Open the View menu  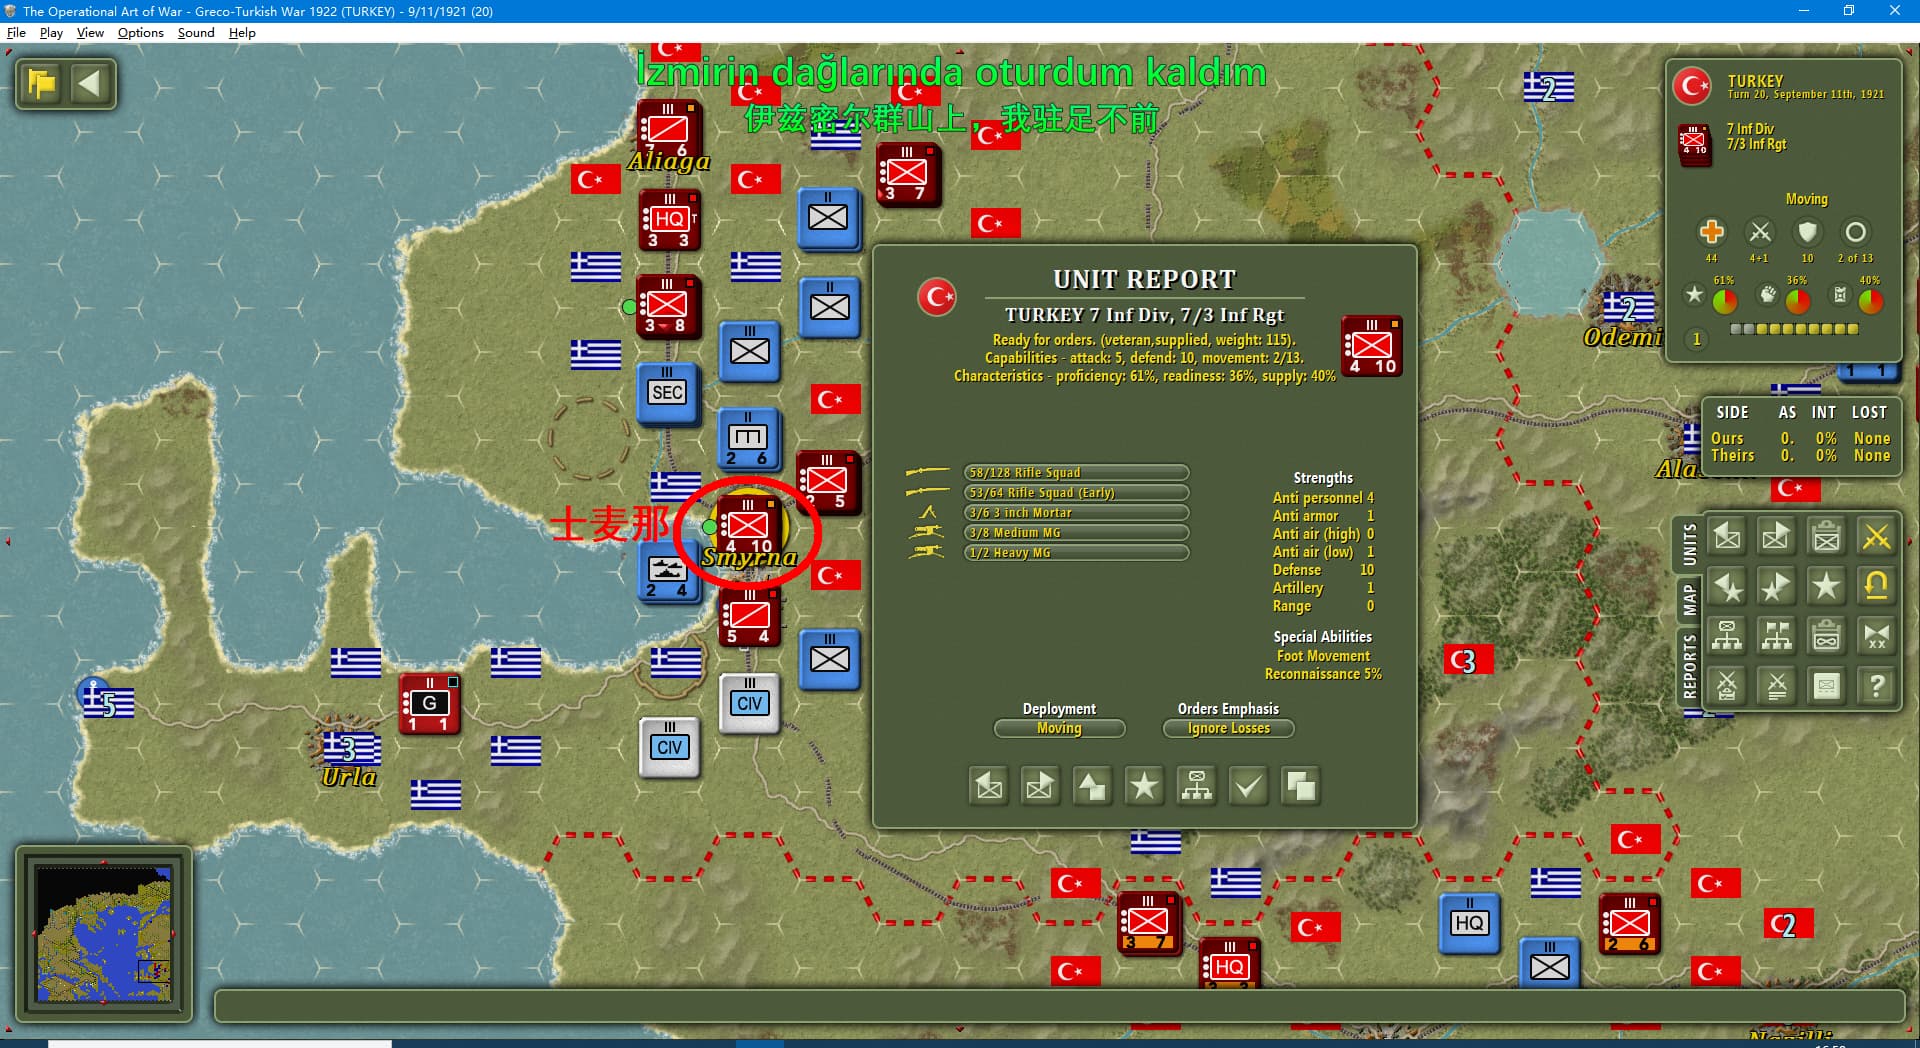(x=90, y=33)
